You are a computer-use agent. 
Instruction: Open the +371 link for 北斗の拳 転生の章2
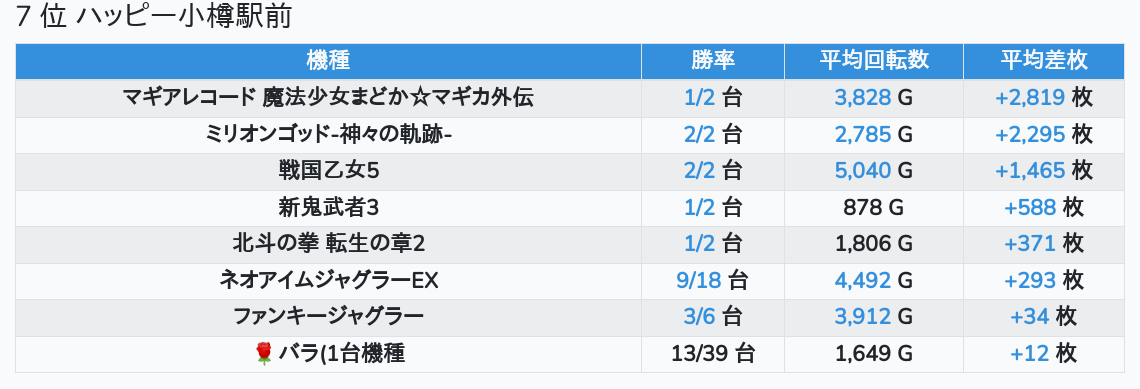tap(1030, 244)
